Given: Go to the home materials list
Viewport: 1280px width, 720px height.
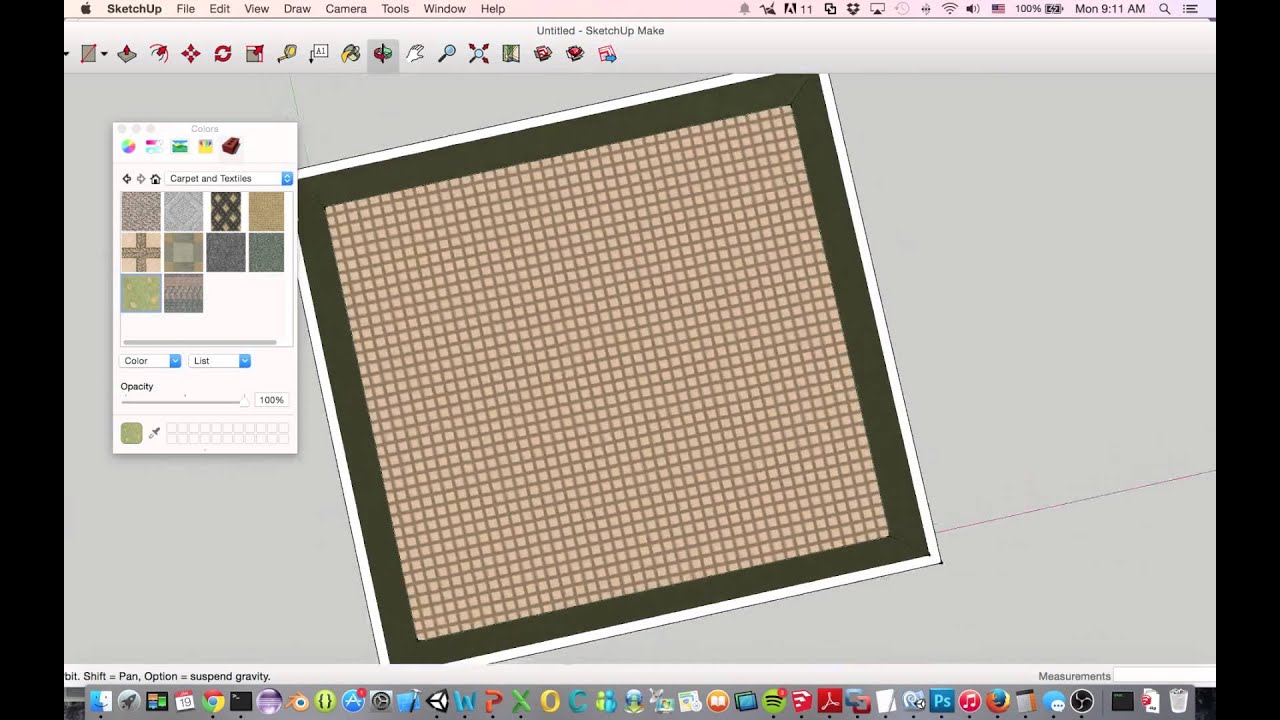Looking at the screenshot, I should coord(155,179).
